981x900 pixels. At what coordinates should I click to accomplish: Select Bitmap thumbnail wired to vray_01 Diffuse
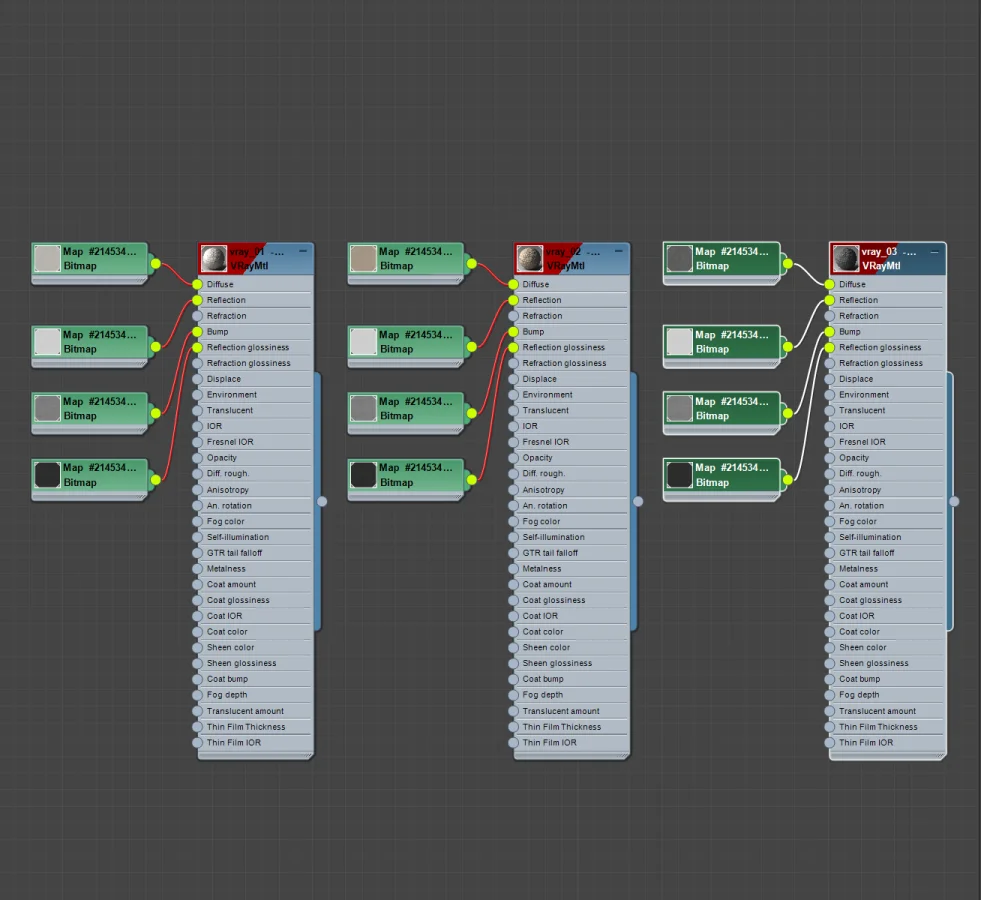[x=47, y=258]
